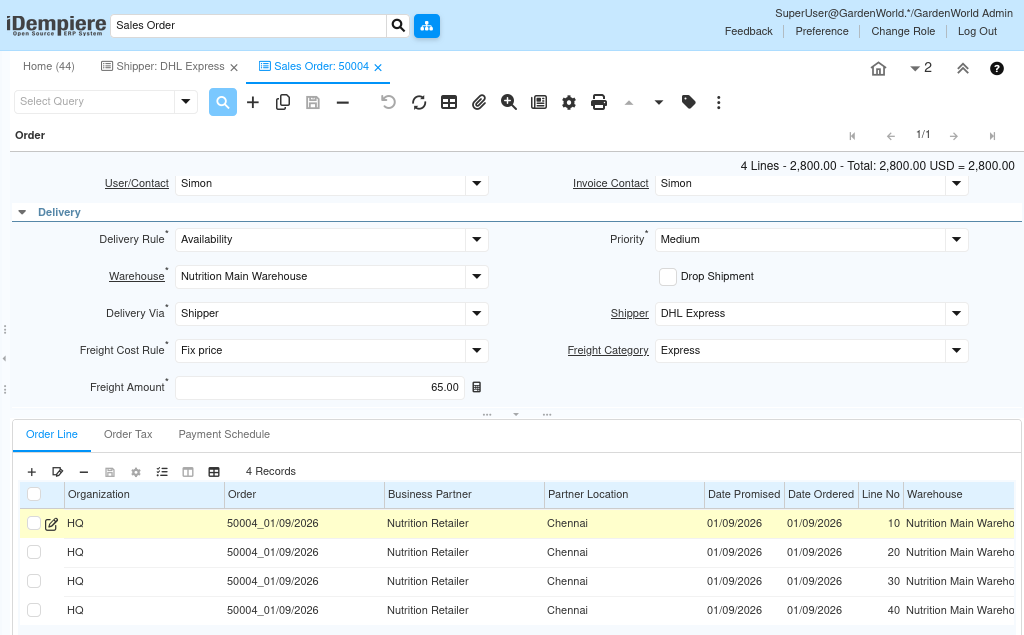The image size is (1024, 635).
Task: Click the Home icon at top right
Action: click(x=878, y=68)
